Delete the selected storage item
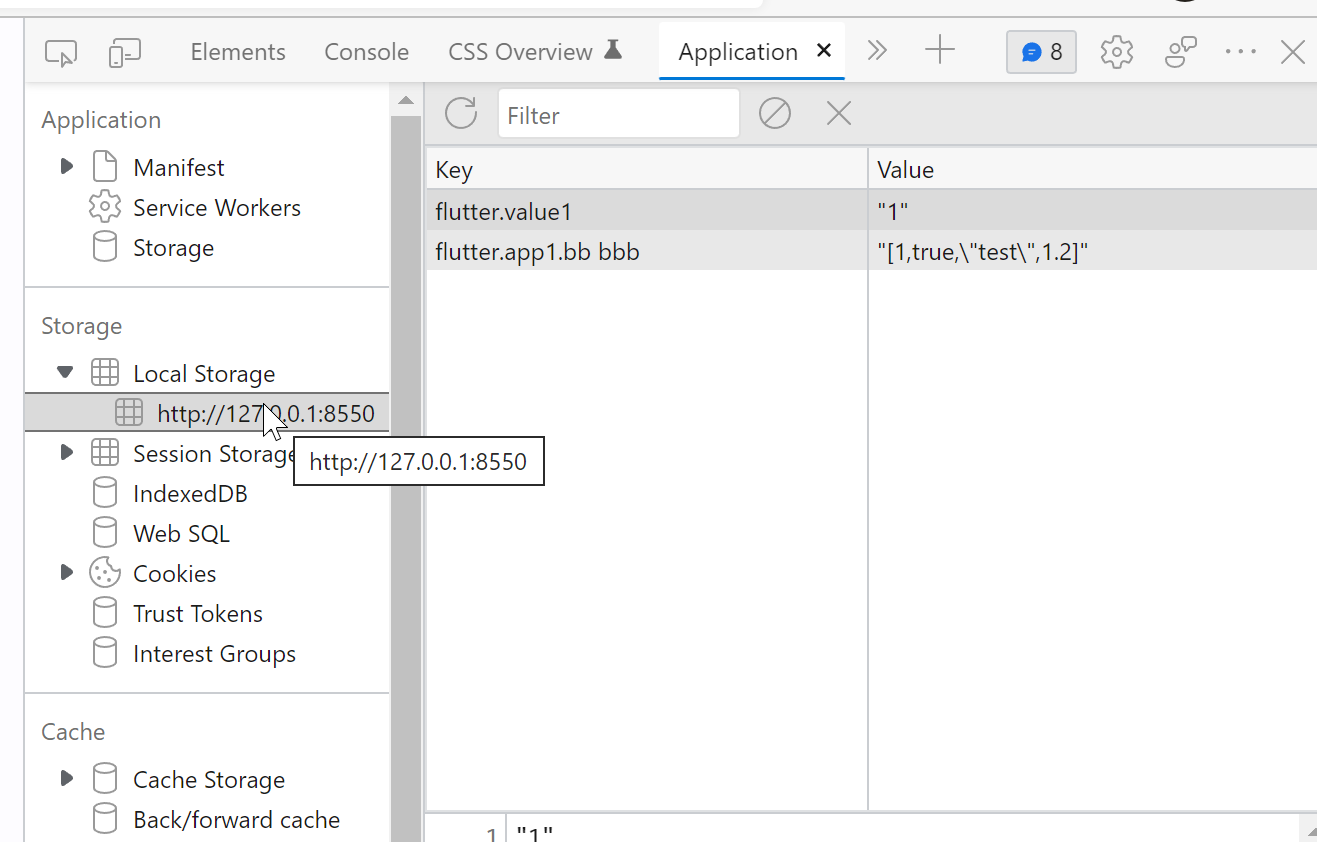1317x842 pixels. 838,113
